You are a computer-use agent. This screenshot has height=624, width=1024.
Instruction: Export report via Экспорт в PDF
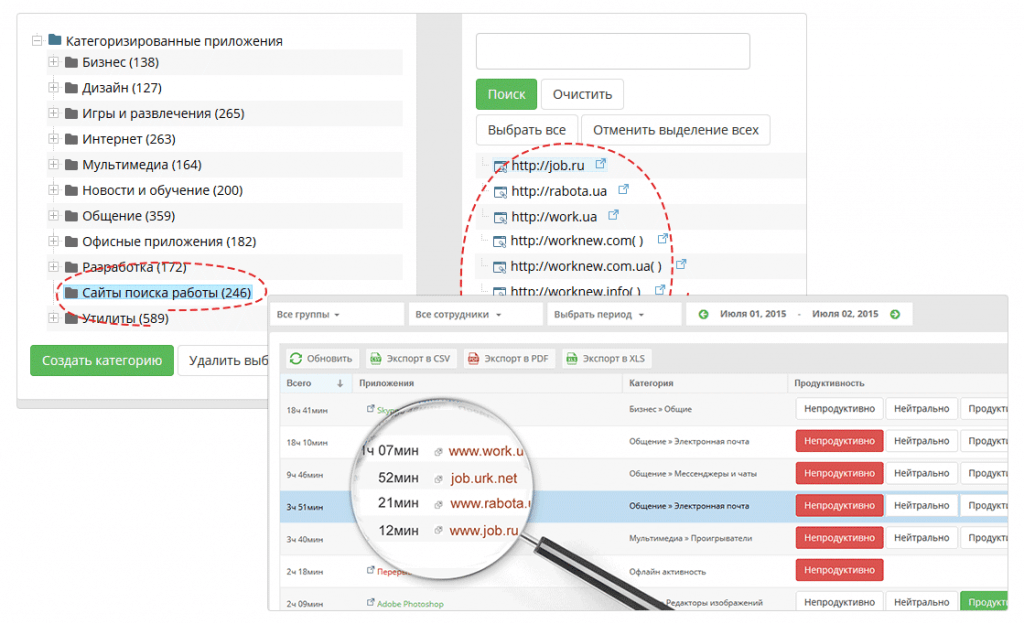[508, 358]
